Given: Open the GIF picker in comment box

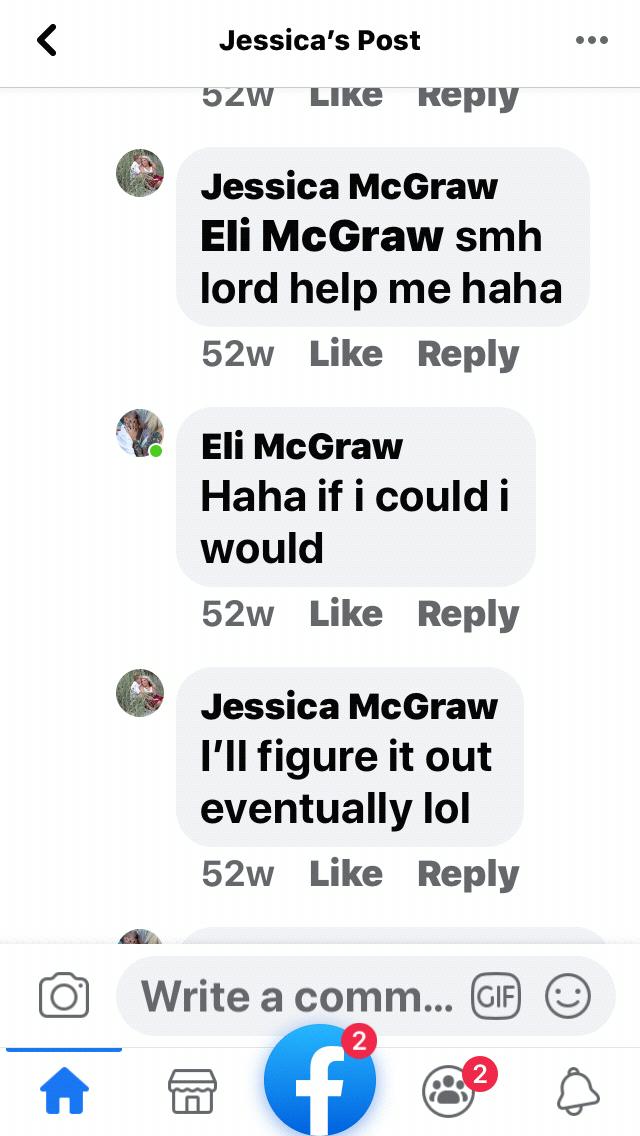Looking at the screenshot, I should pos(496,996).
